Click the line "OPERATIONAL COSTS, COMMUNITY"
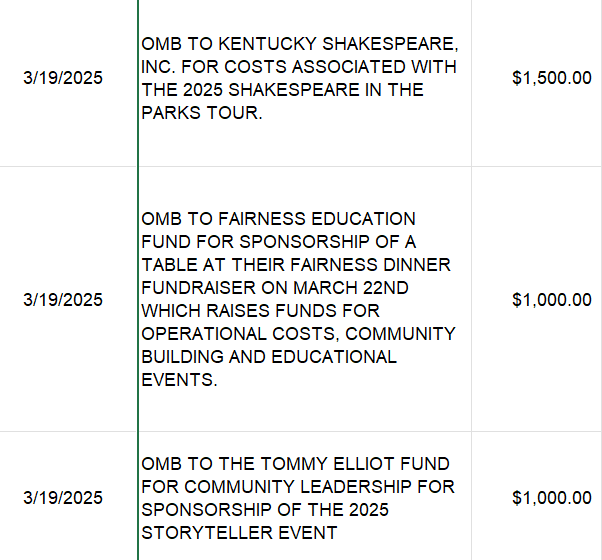Screen dimensions: 602x560 (x=298, y=333)
